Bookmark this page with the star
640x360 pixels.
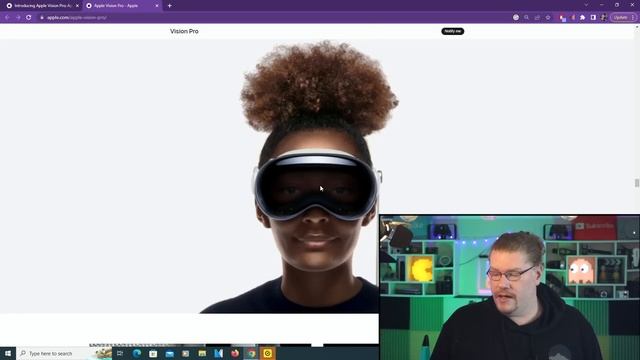click(548, 18)
